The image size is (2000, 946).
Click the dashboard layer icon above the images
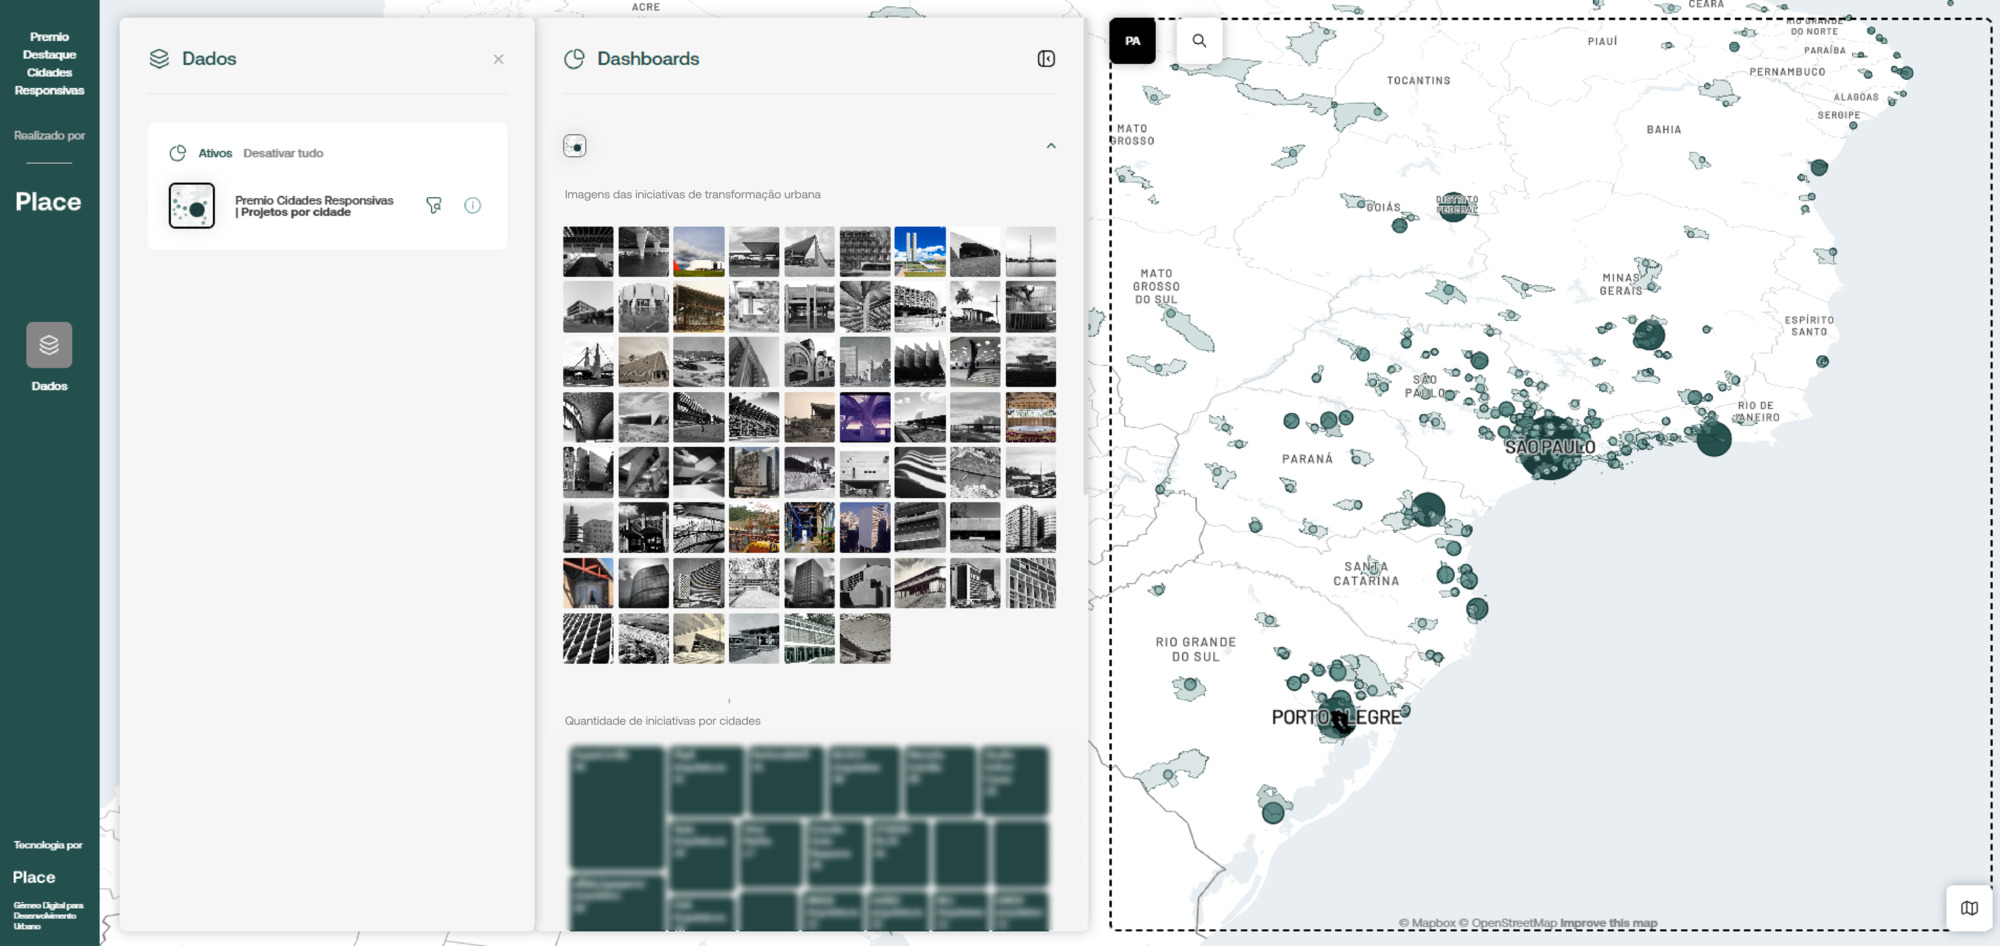click(575, 146)
